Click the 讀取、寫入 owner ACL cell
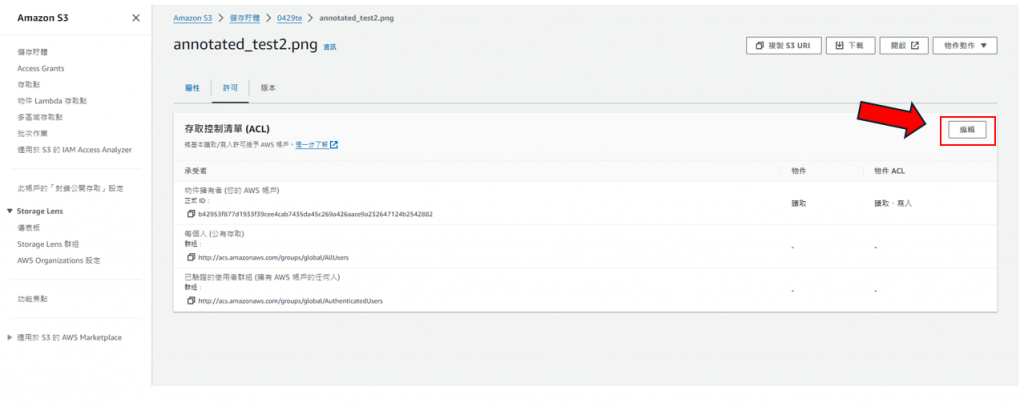Screen dimensions: 1024x407 tap(893, 203)
